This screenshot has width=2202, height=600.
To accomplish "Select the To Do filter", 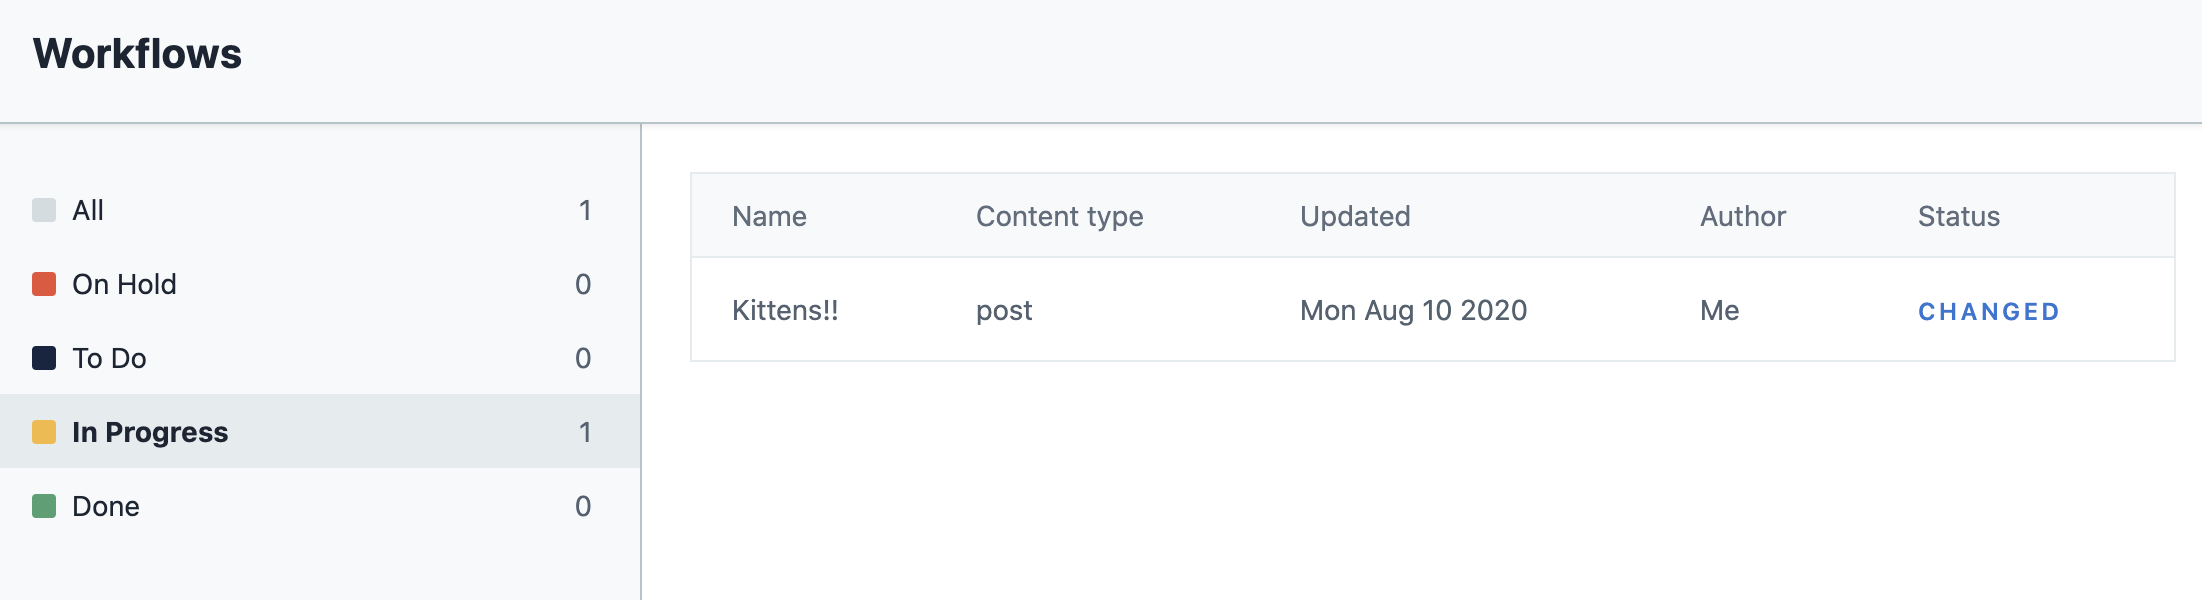I will tap(109, 358).
